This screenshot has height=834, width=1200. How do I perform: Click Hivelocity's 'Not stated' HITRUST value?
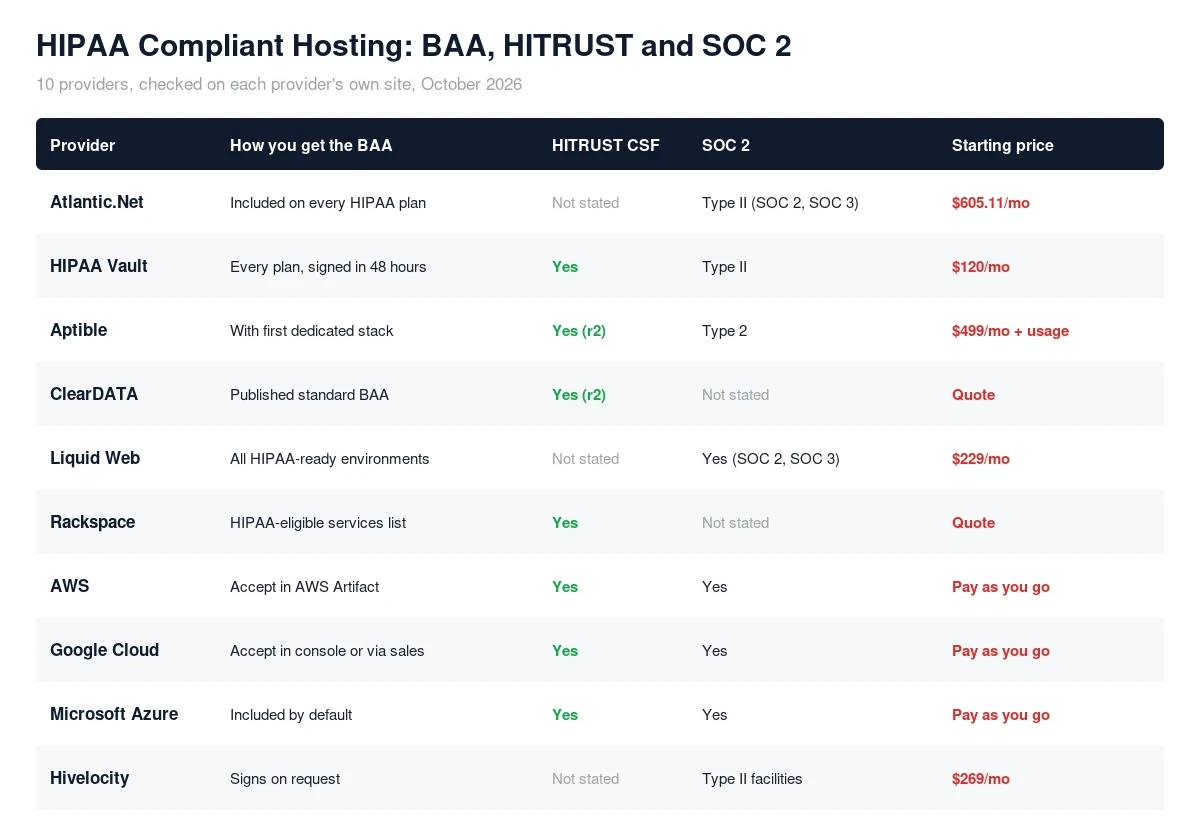pyautogui.click(x=586, y=779)
